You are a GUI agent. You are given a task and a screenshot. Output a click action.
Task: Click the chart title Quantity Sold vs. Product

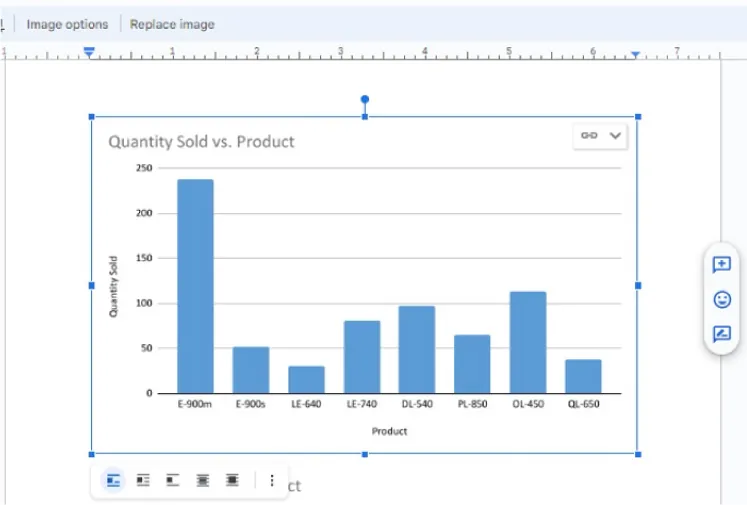point(201,142)
